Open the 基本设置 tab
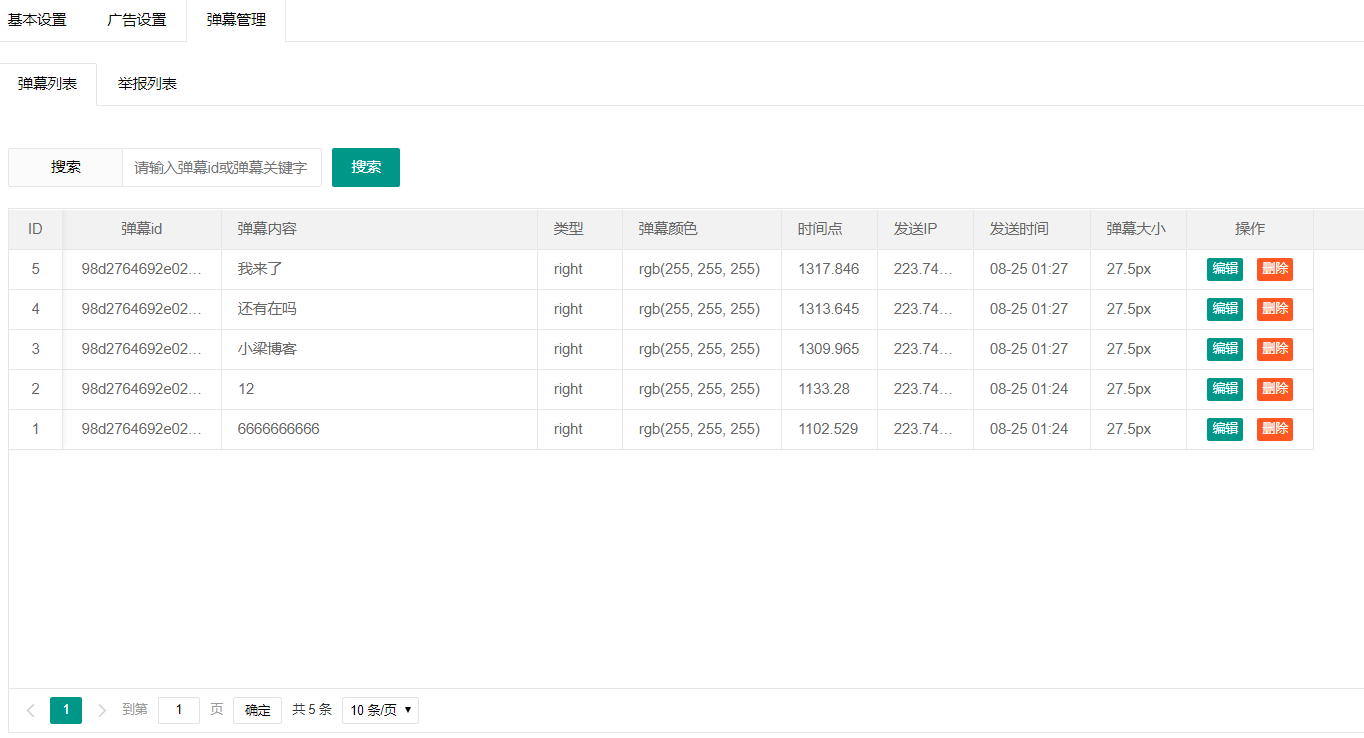The image size is (1364, 738). 37,20
